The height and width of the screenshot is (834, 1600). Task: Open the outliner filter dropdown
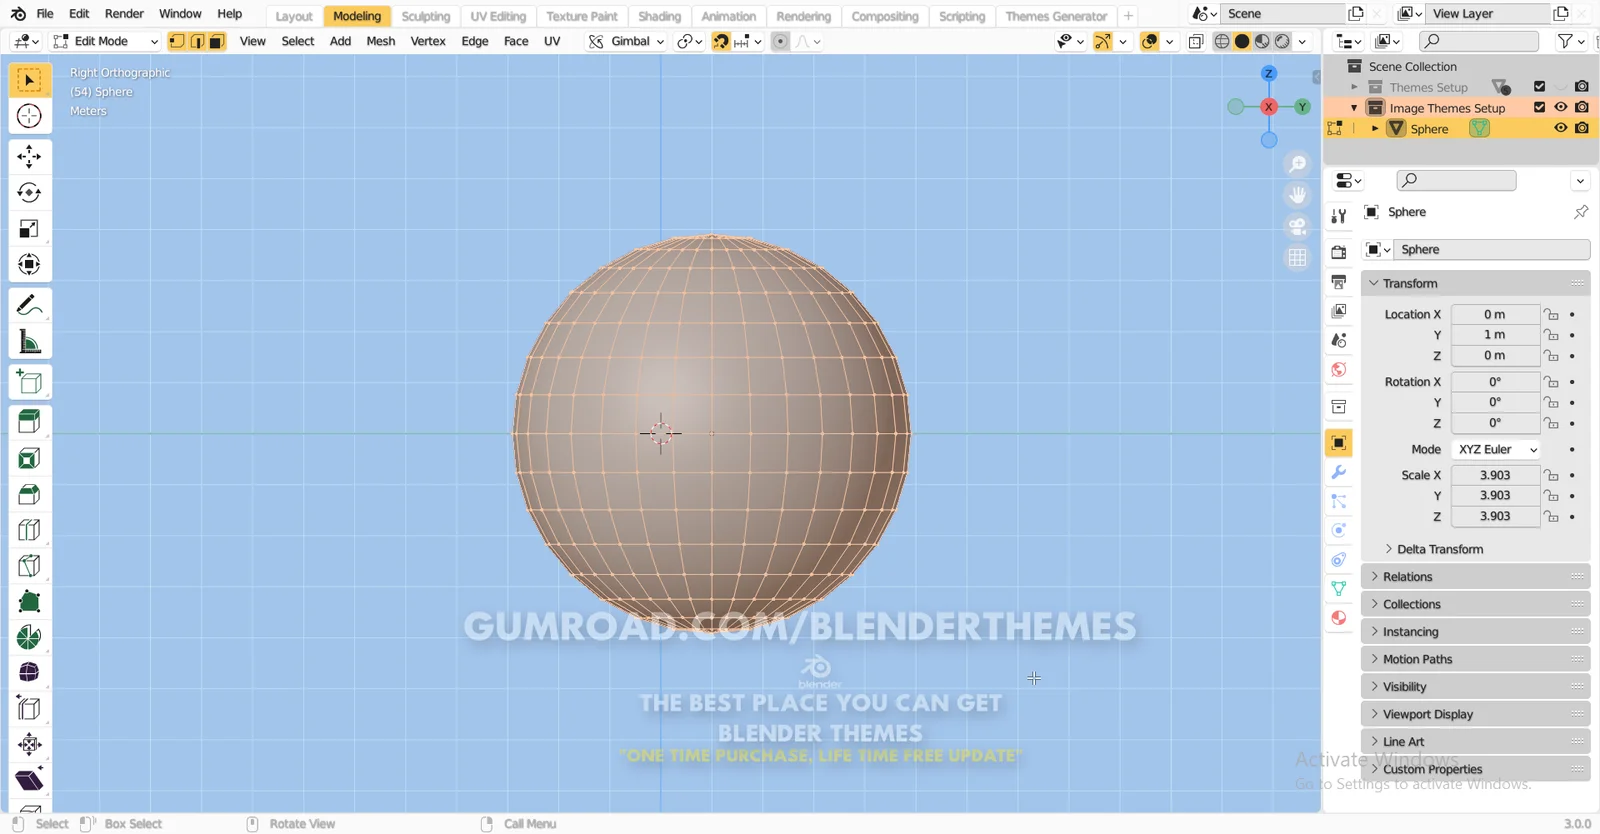[1571, 41]
